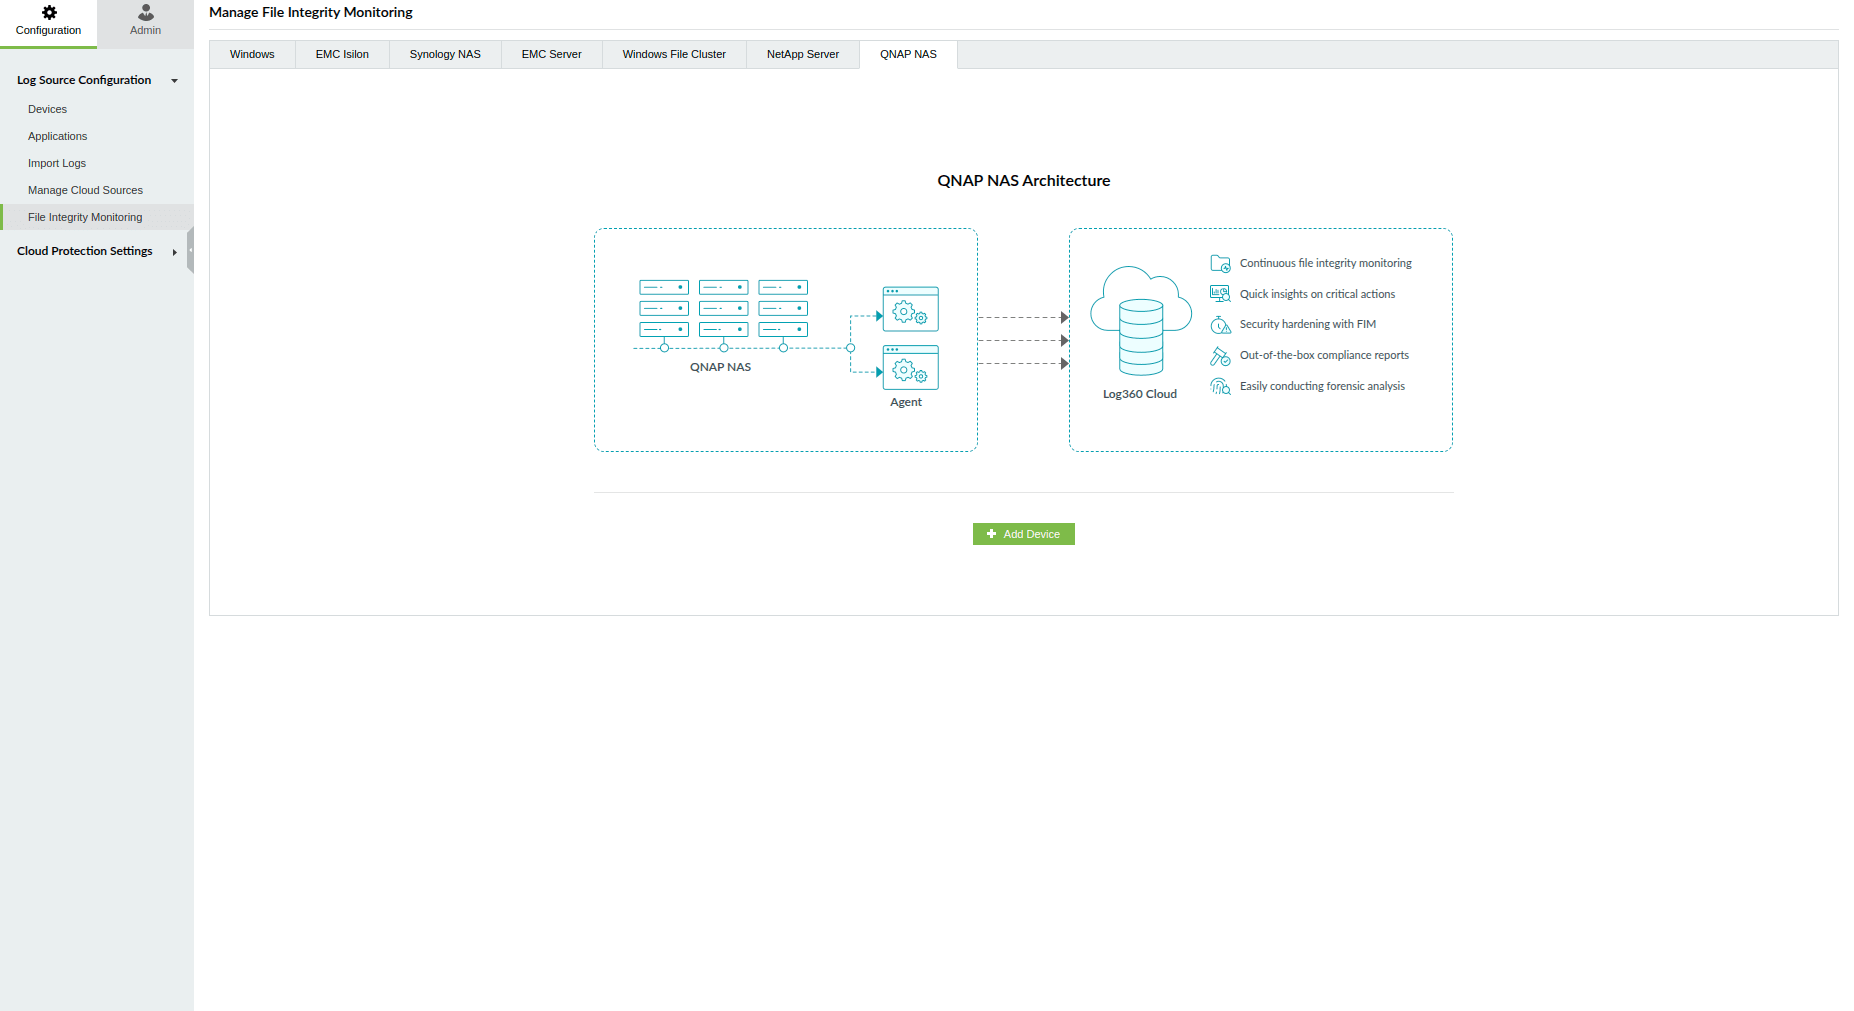Open Applications in the sidebar
1854x1011 pixels.
coord(57,136)
